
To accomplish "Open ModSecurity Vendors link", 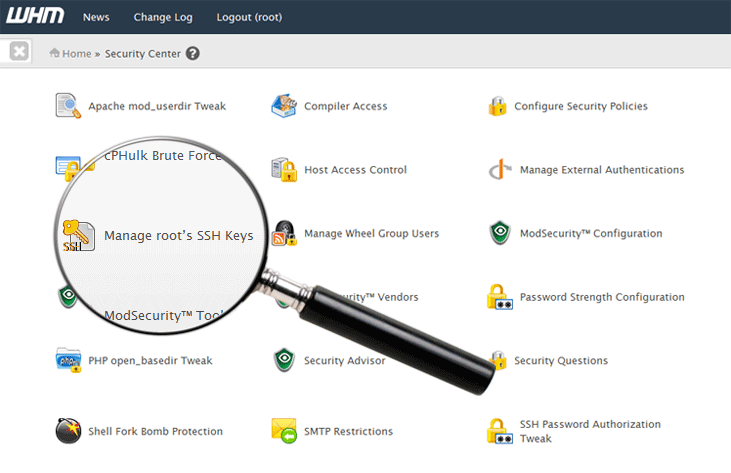I will [379, 297].
